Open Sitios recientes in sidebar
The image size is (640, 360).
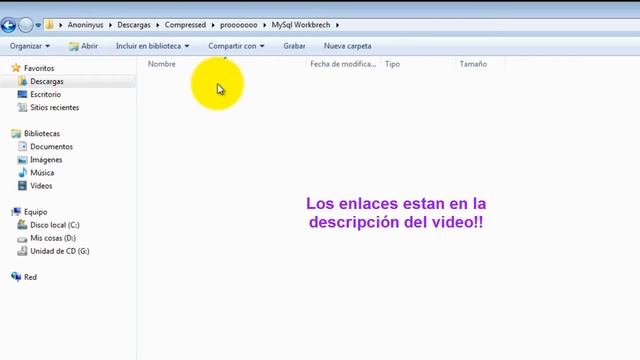pos(54,107)
